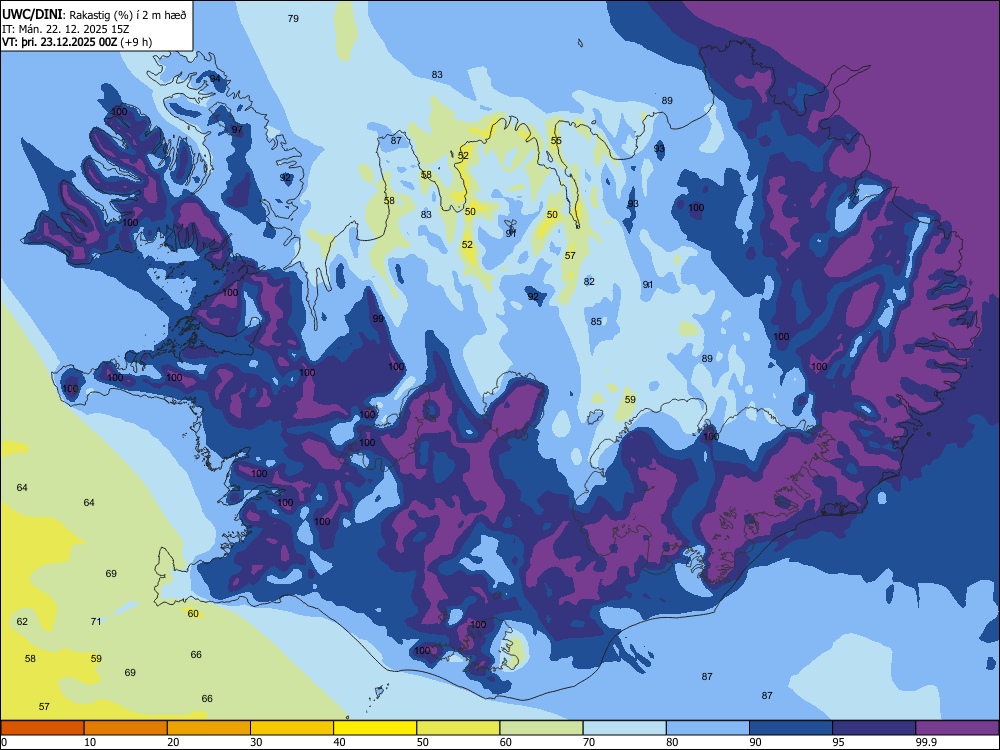Screen dimensions: 1000x750
Task: Select the 60–70 light green legend swatch
Action: pyautogui.click(x=541, y=728)
